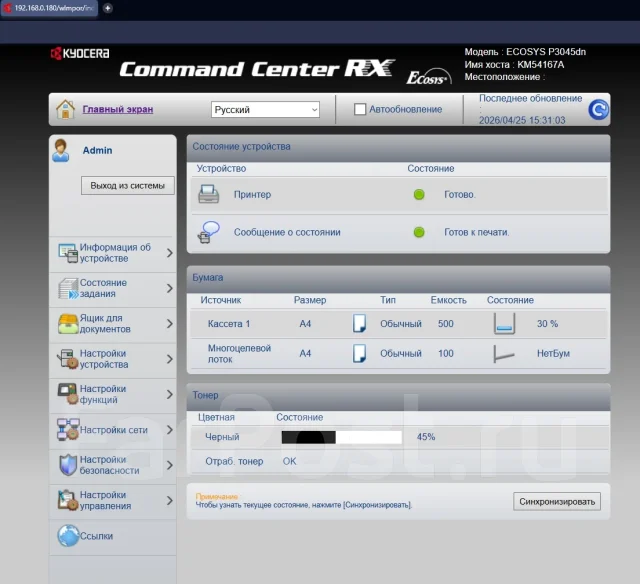Expand Настройки безопасности chevron
Image resolution: width=640 pixels, height=584 pixels.
(170, 465)
